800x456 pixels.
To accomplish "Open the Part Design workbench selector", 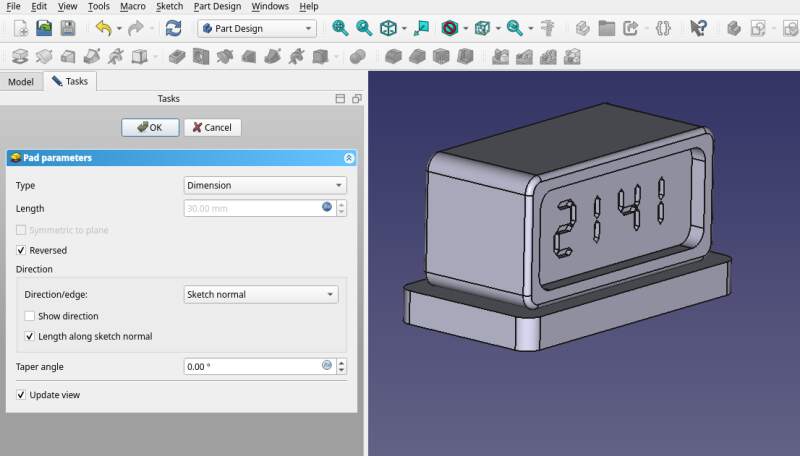I will [x=257, y=28].
